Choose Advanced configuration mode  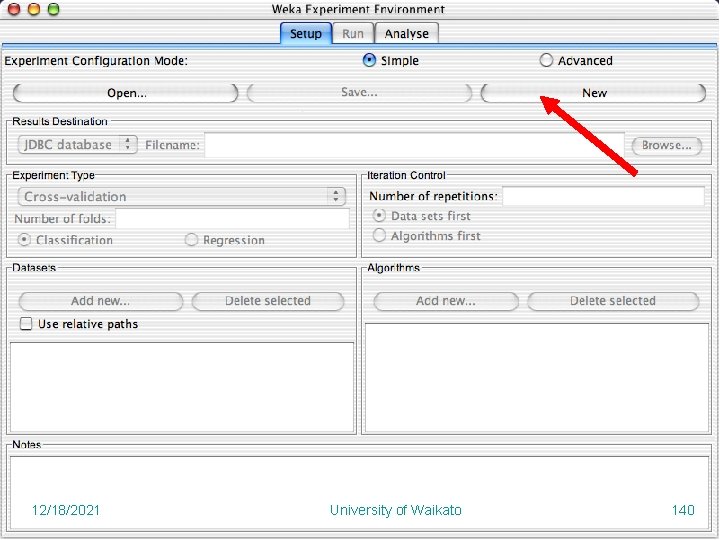click(546, 60)
